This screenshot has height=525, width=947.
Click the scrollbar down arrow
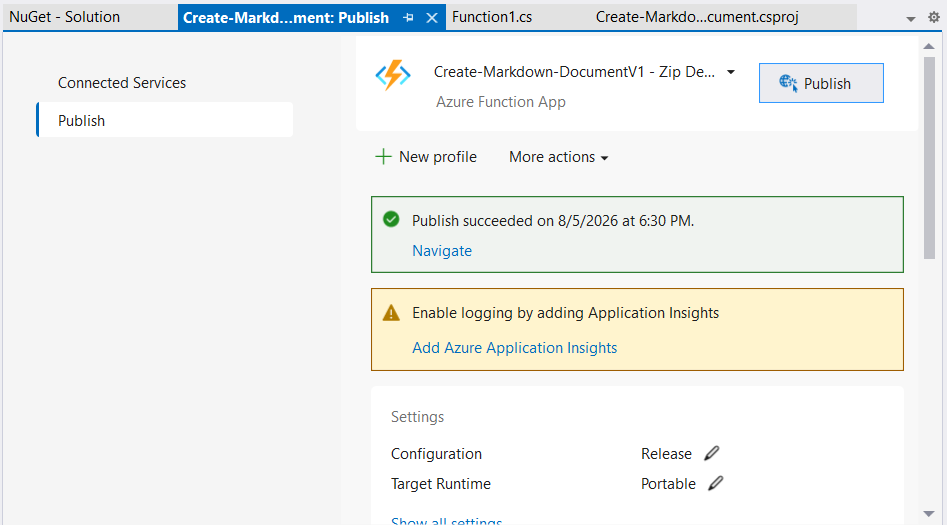929,514
